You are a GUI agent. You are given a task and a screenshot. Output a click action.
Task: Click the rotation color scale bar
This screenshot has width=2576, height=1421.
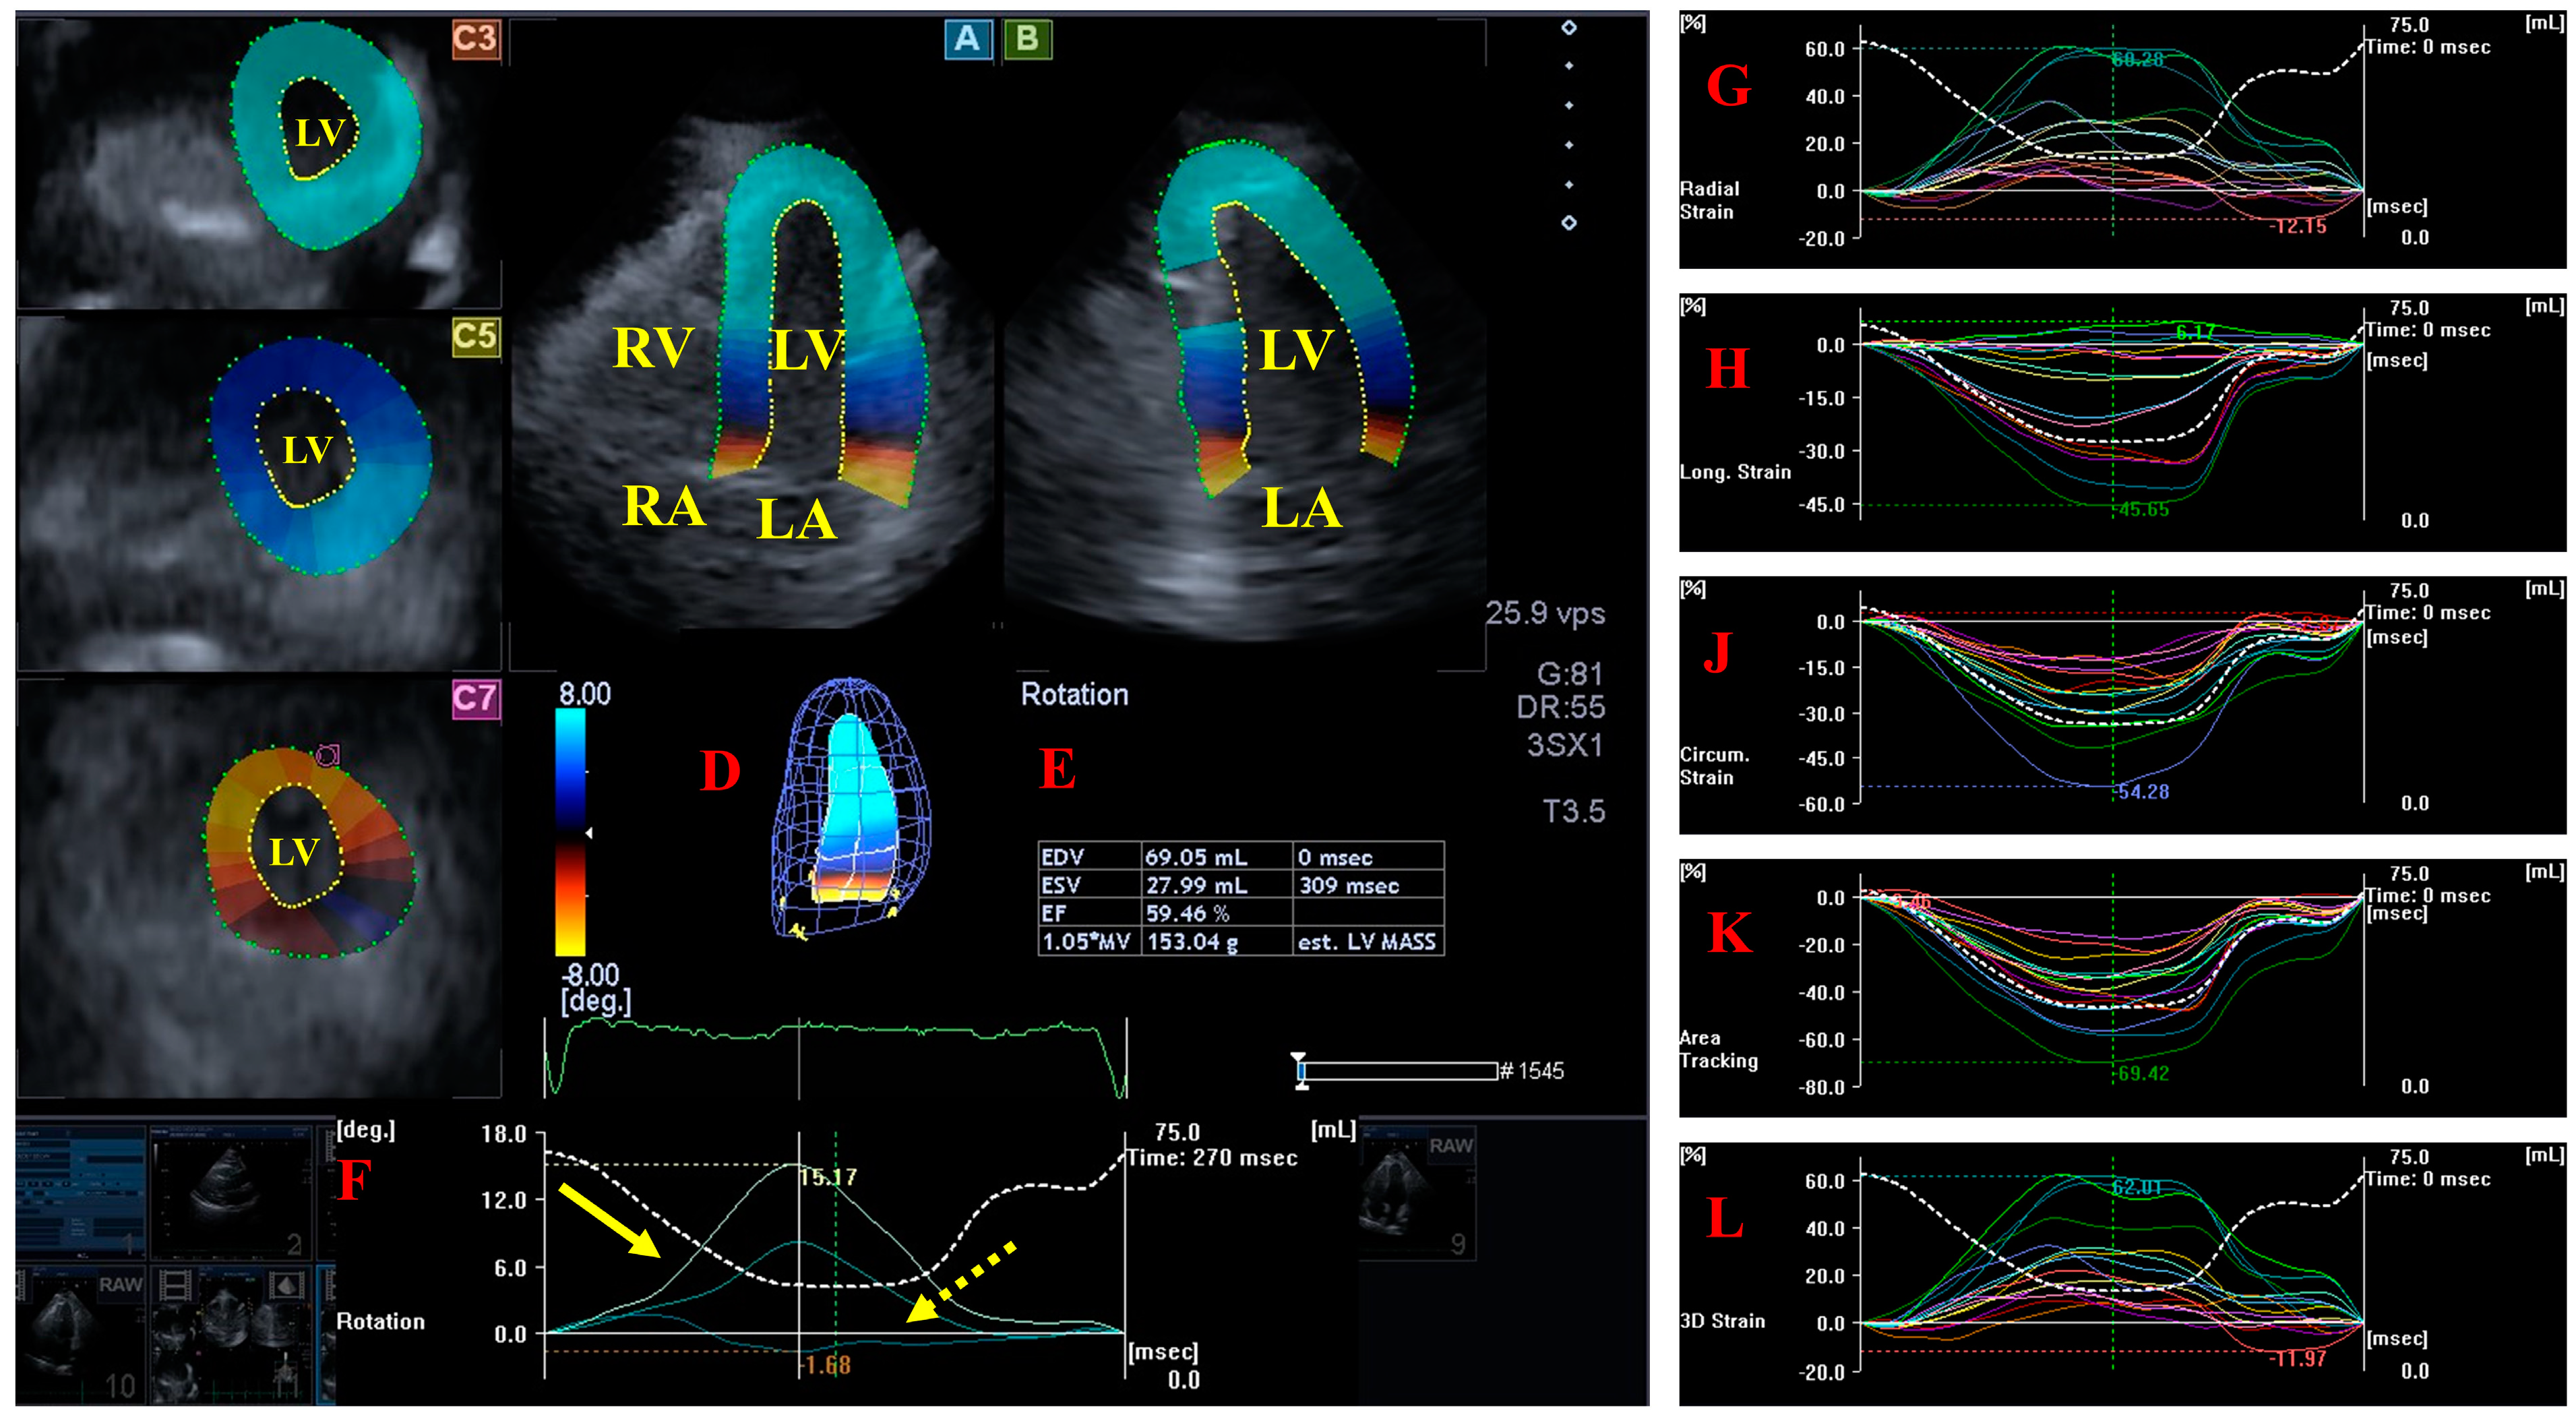click(x=571, y=831)
